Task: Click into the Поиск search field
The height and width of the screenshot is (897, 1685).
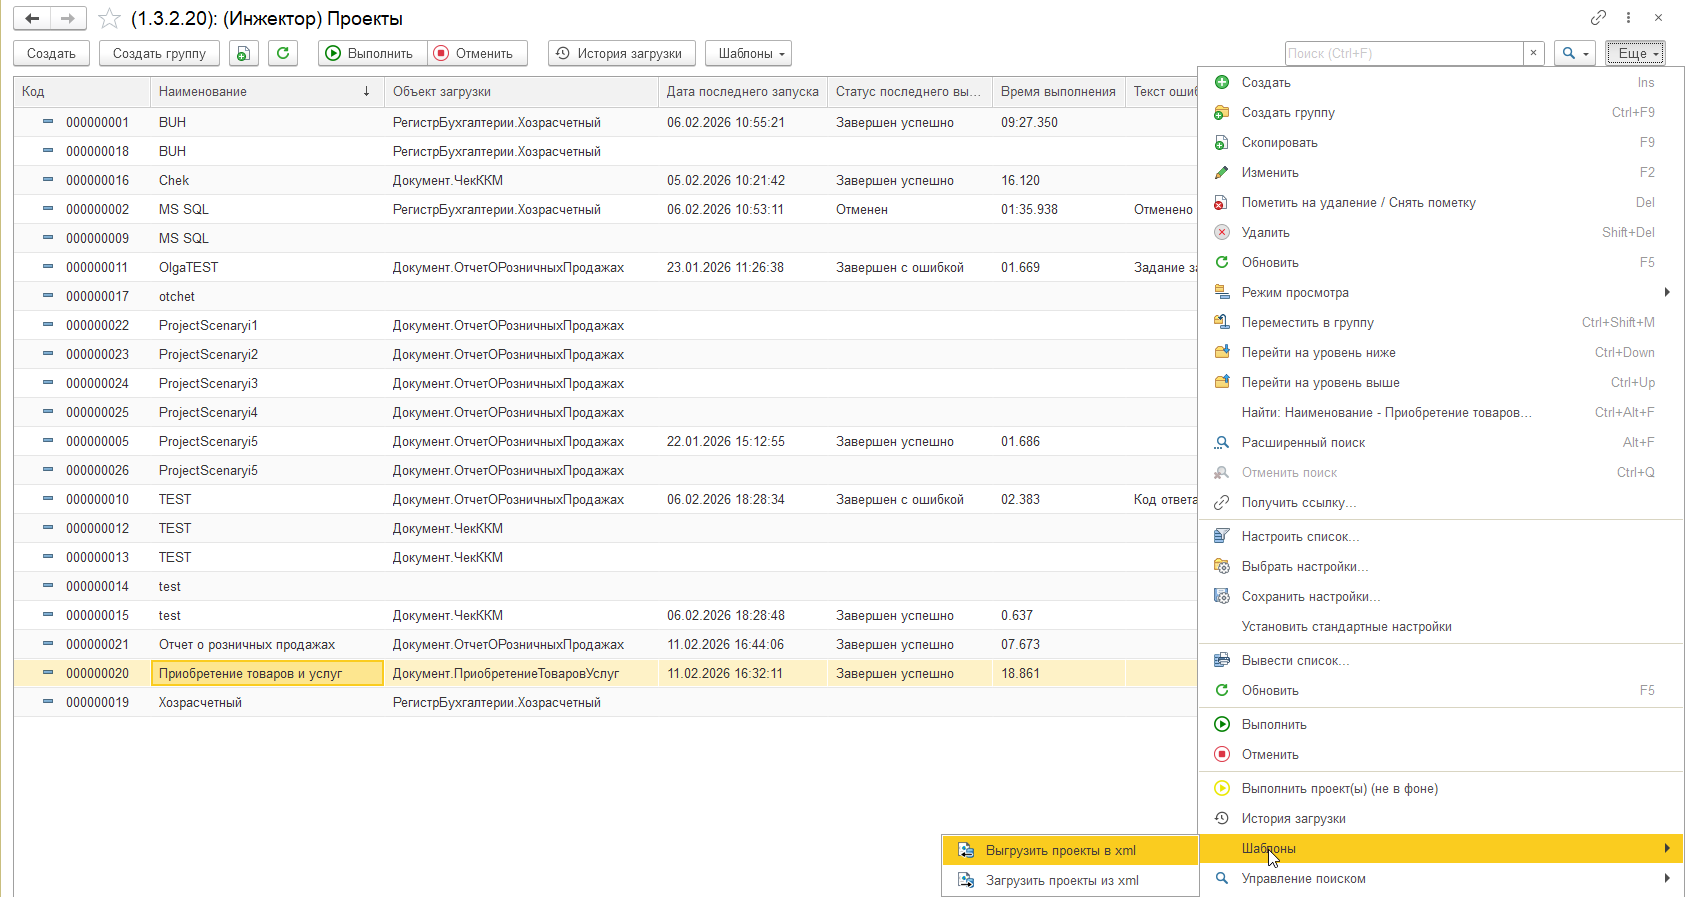Action: point(1404,53)
